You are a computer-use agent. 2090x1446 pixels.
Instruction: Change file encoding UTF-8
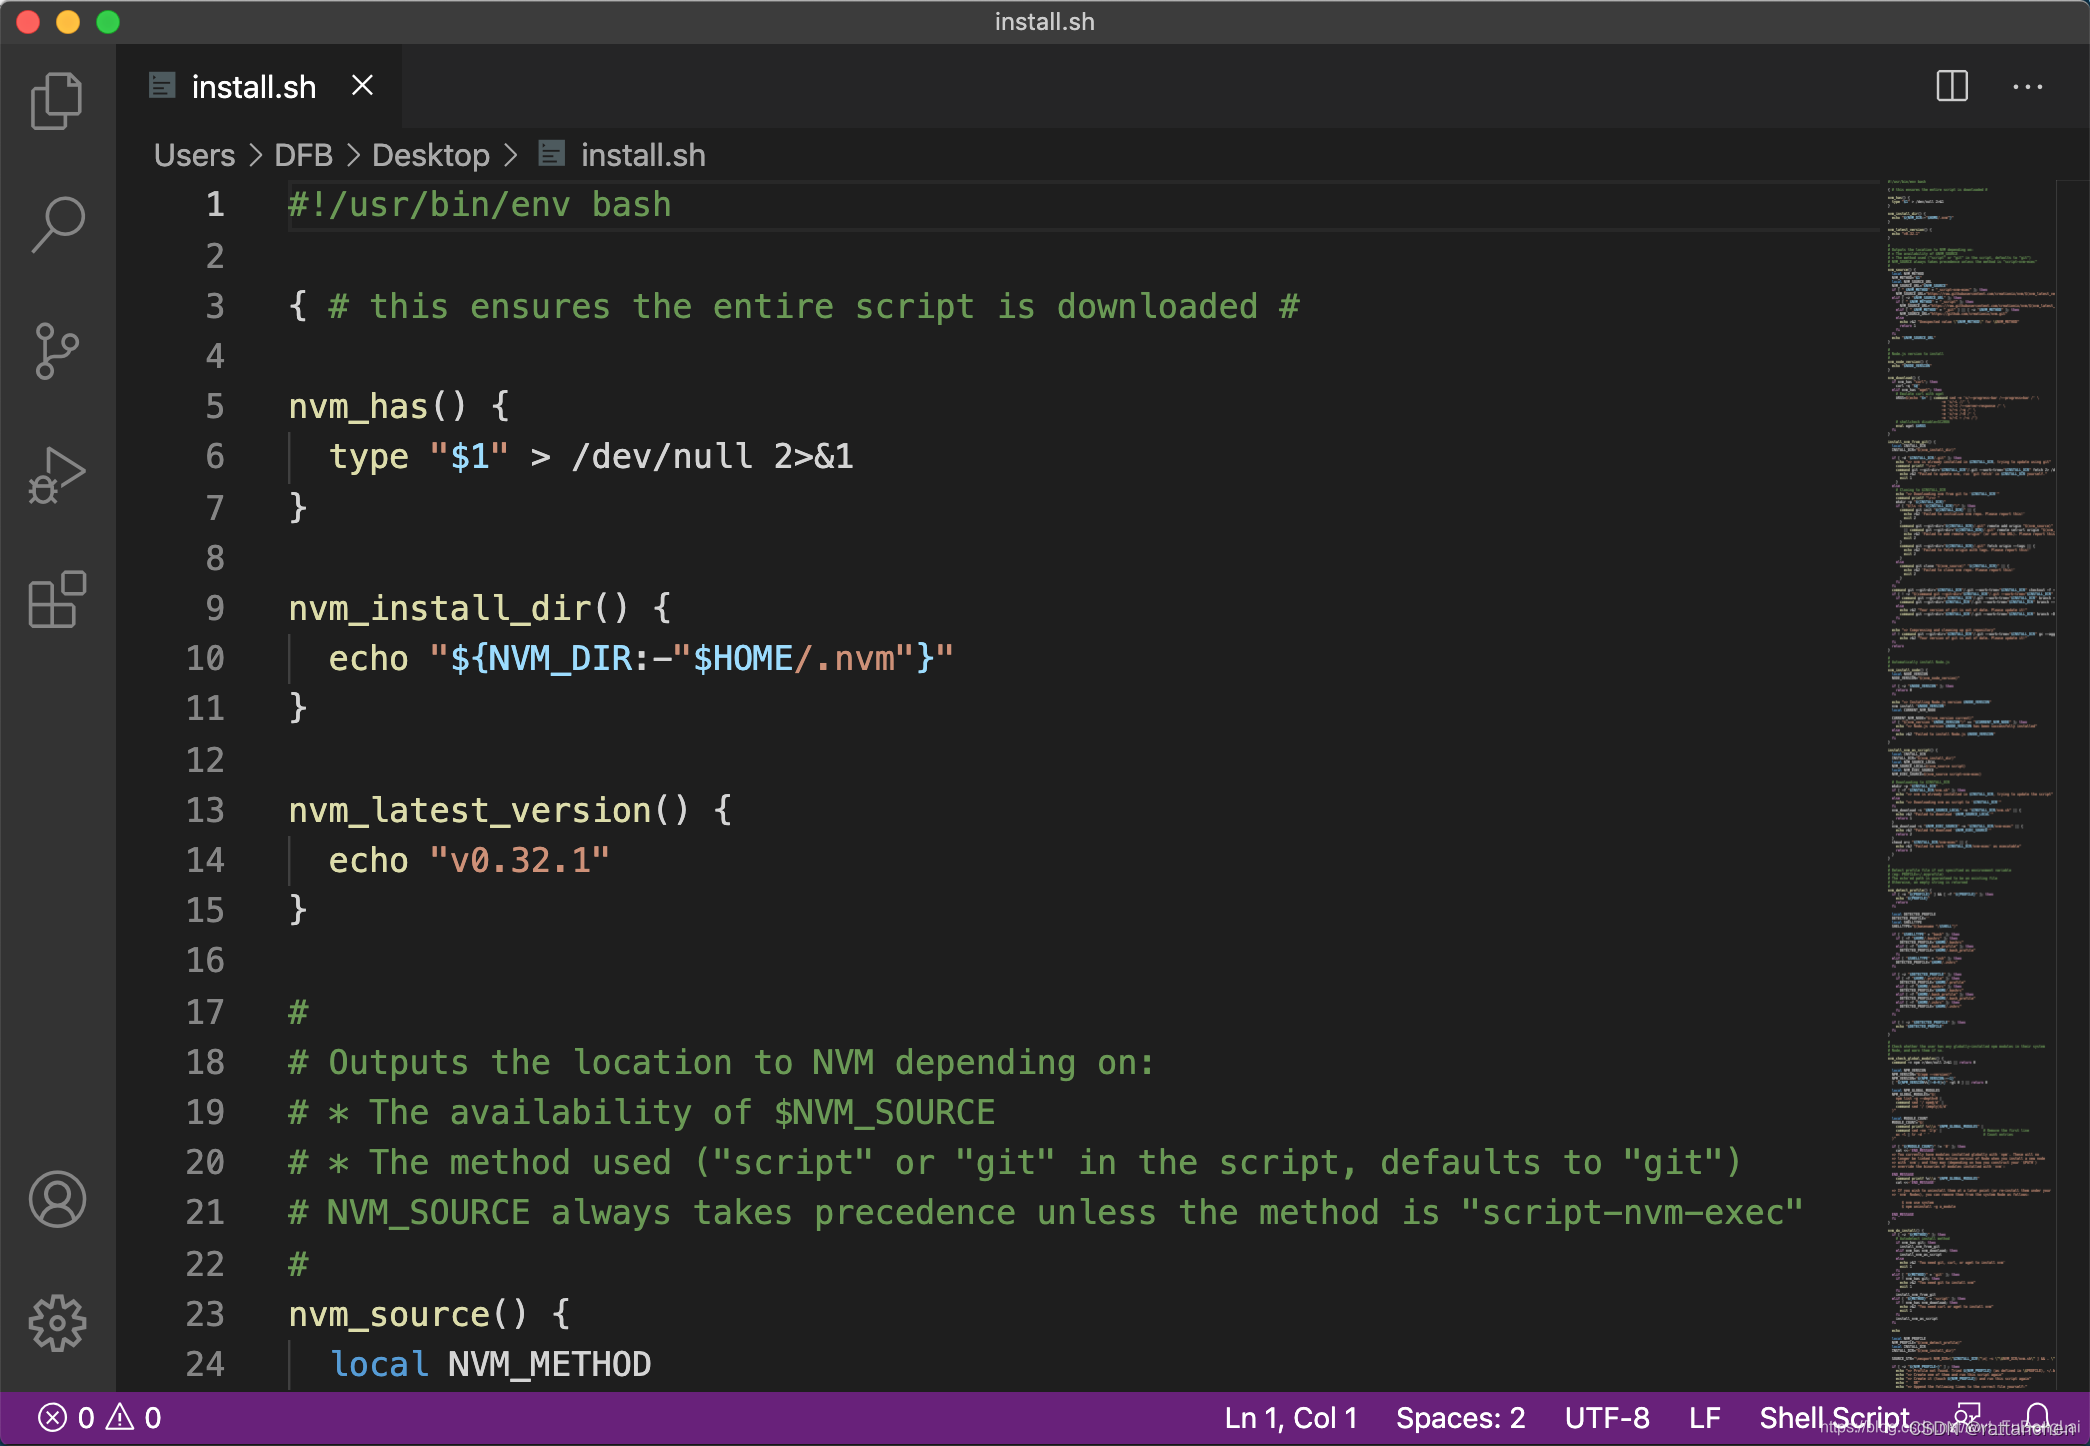click(x=1607, y=1418)
